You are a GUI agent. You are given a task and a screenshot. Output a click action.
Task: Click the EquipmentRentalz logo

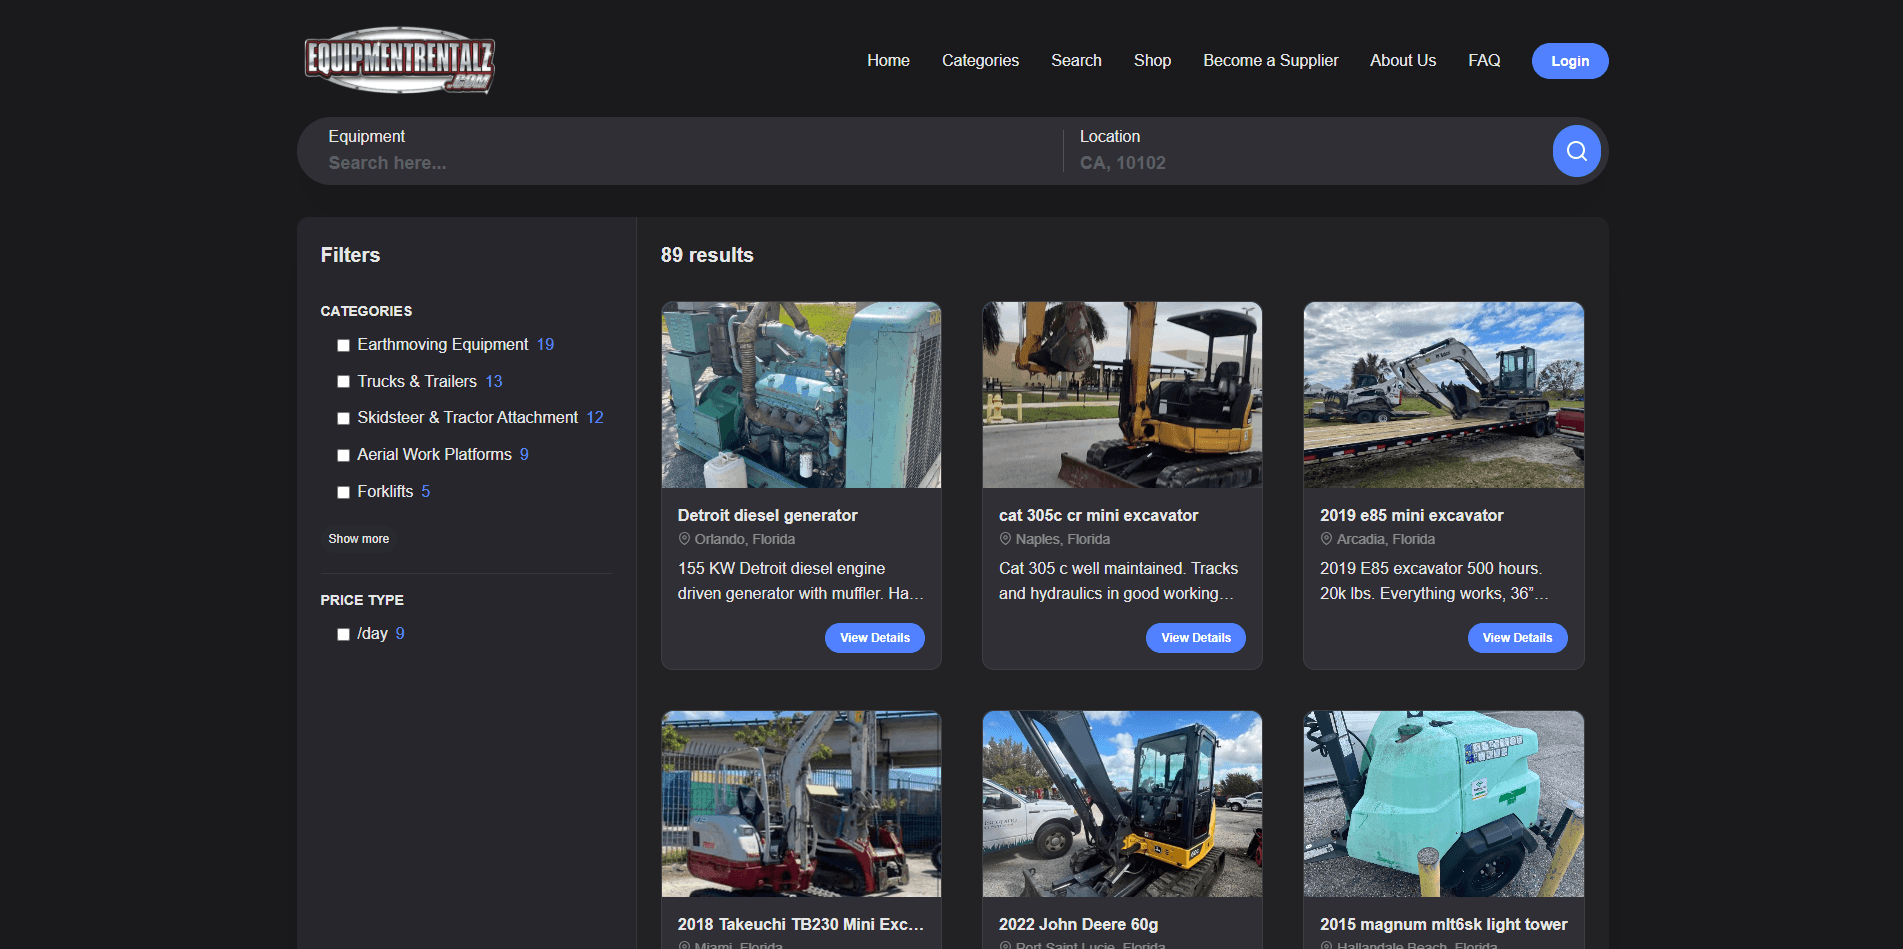tap(400, 61)
